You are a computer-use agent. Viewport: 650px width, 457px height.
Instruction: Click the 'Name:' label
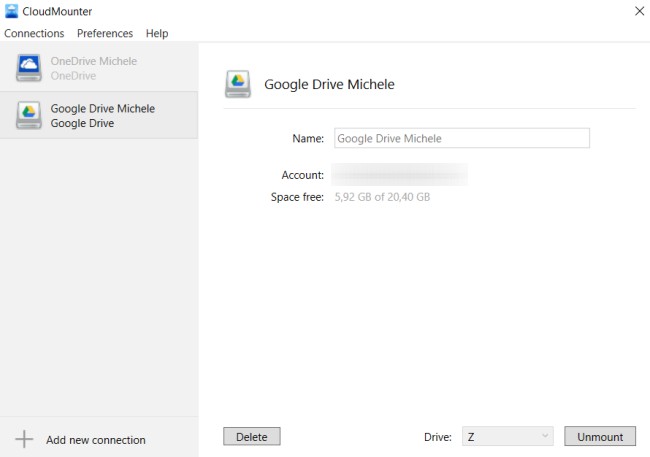308,139
